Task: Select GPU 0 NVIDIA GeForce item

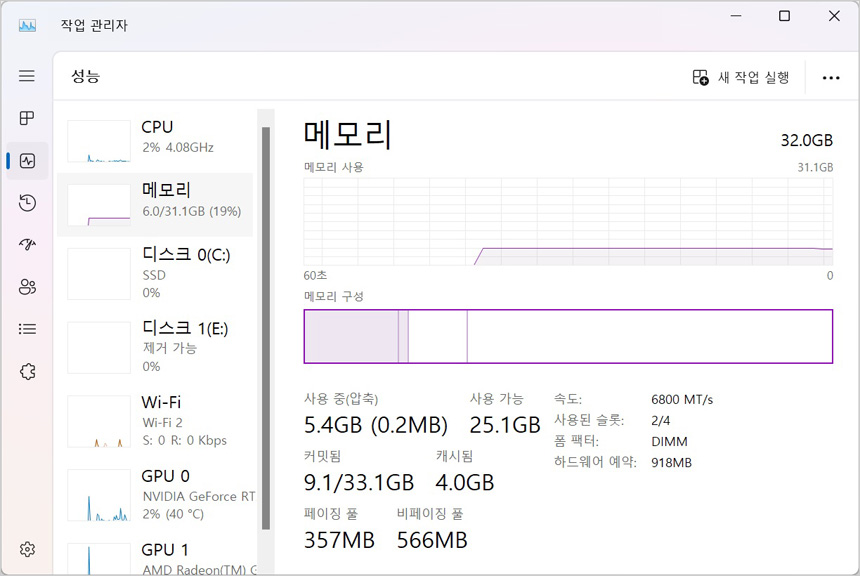Action: [155, 494]
